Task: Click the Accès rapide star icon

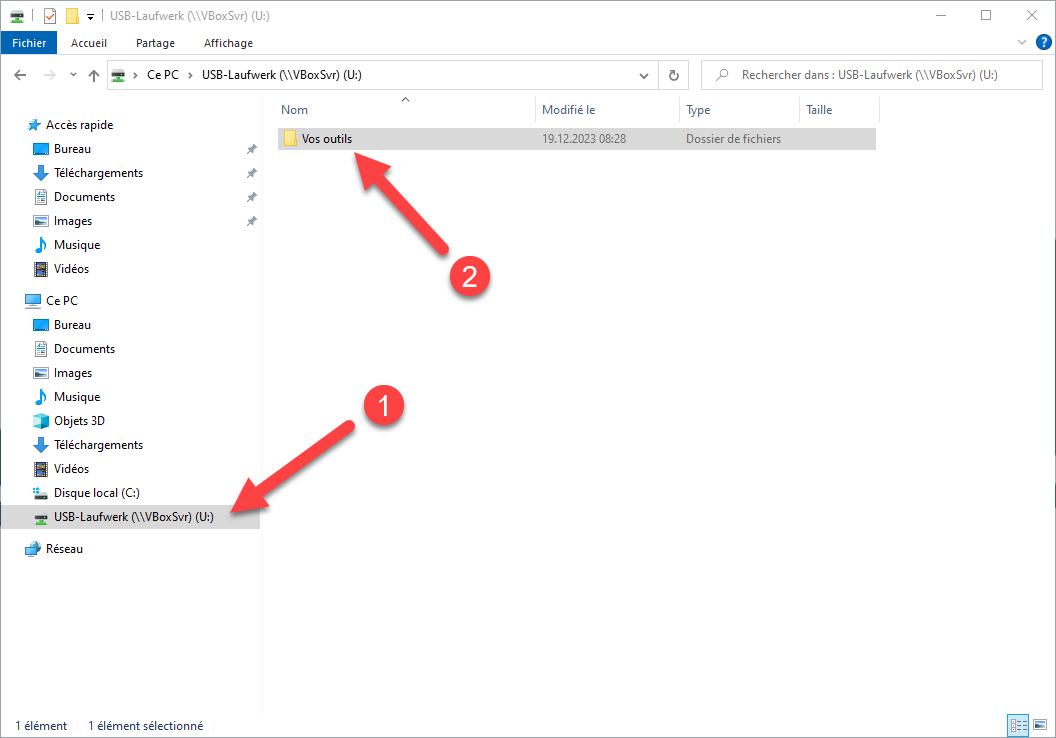Action: pos(34,125)
